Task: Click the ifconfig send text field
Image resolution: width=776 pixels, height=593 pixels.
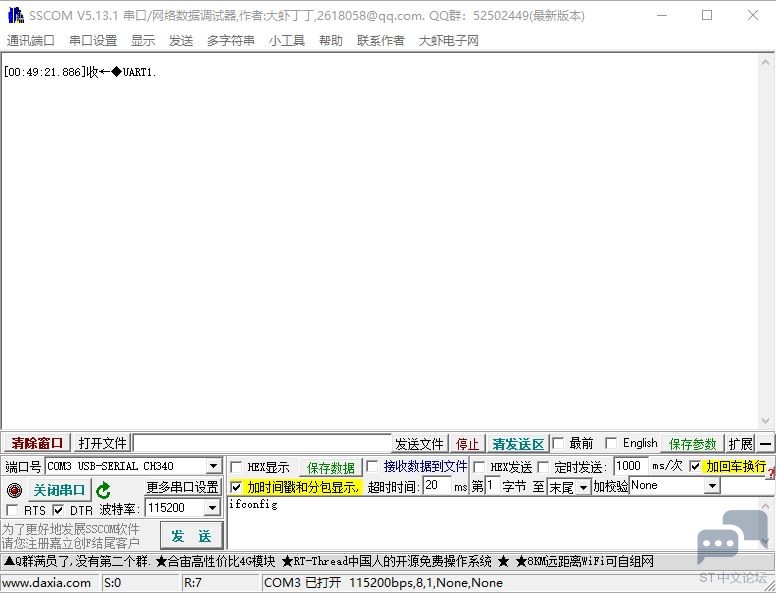Action: (x=492, y=523)
